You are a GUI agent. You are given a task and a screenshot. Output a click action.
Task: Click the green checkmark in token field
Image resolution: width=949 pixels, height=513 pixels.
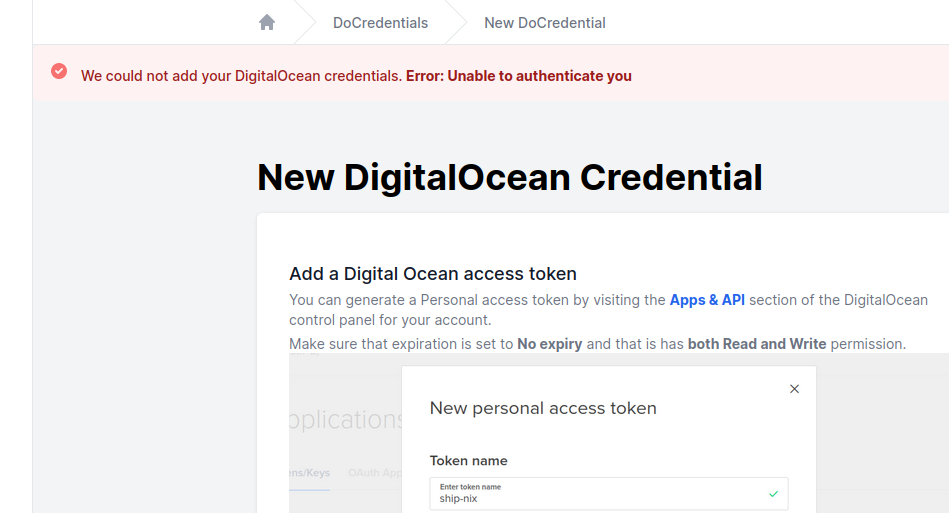773,493
